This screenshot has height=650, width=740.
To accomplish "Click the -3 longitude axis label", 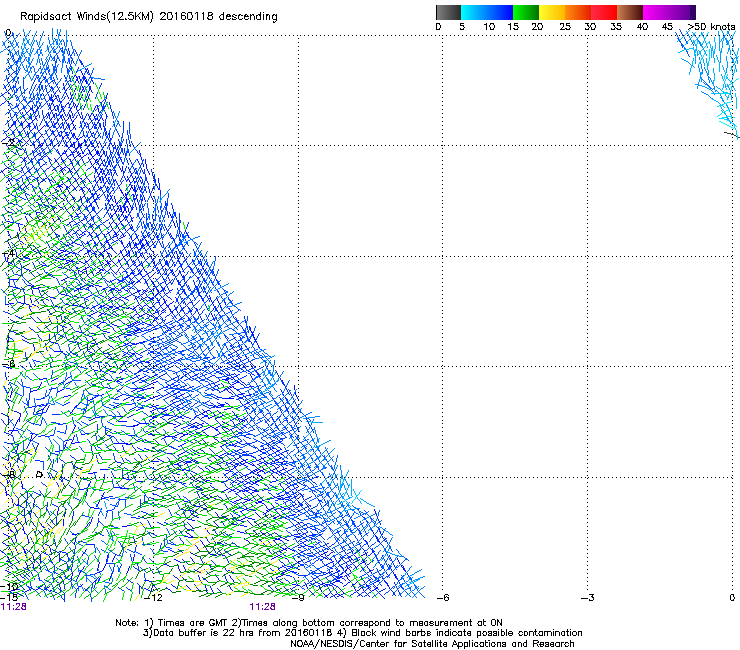I will click(588, 598).
